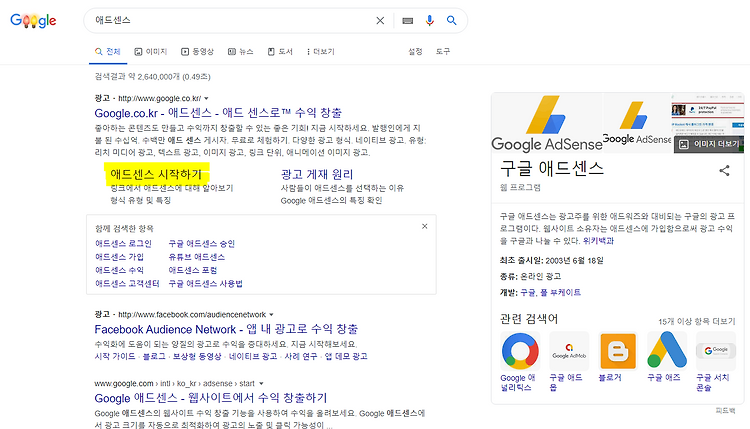Open 시작 가이드 sitelink

click(x=115, y=356)
